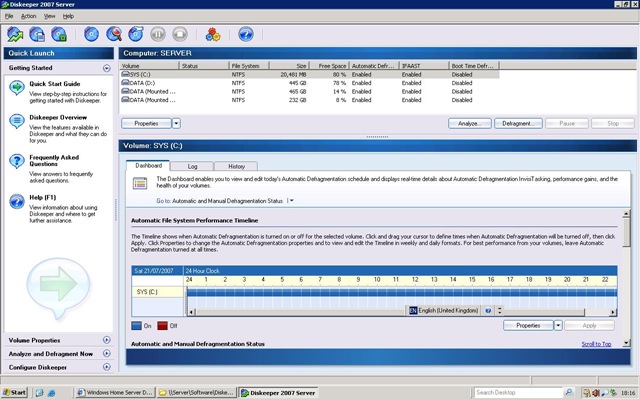640x400 pixels.
Task: Select the Dashboard tab
Action: (148, 165)
